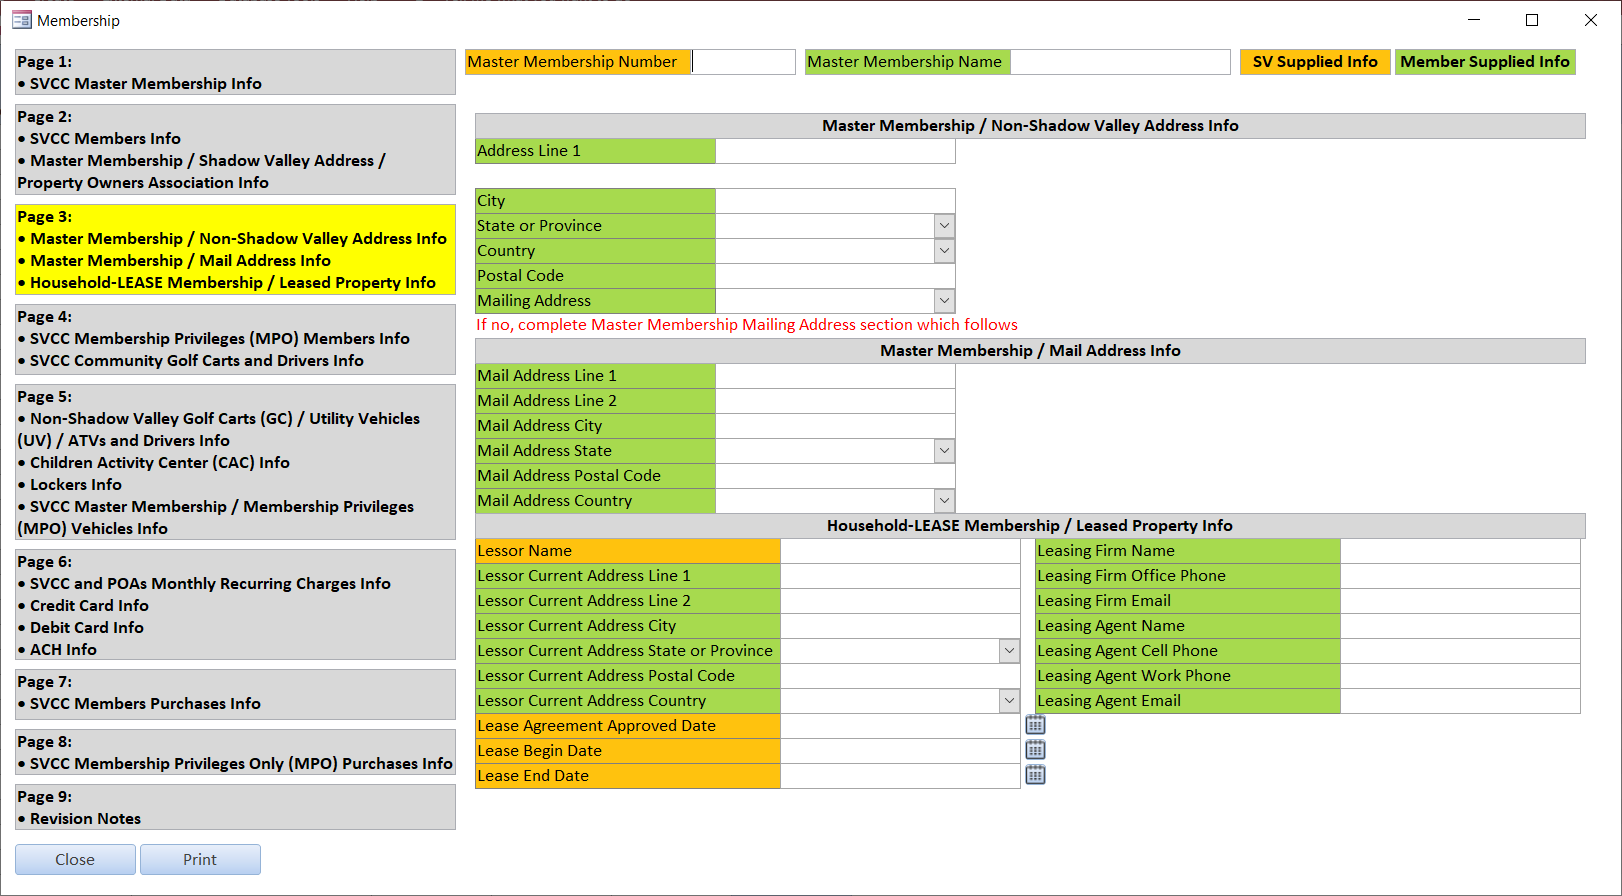The image size is (1622, 896).
Task: Click the Leasing Firm Name field
Action: [1460, 551]
